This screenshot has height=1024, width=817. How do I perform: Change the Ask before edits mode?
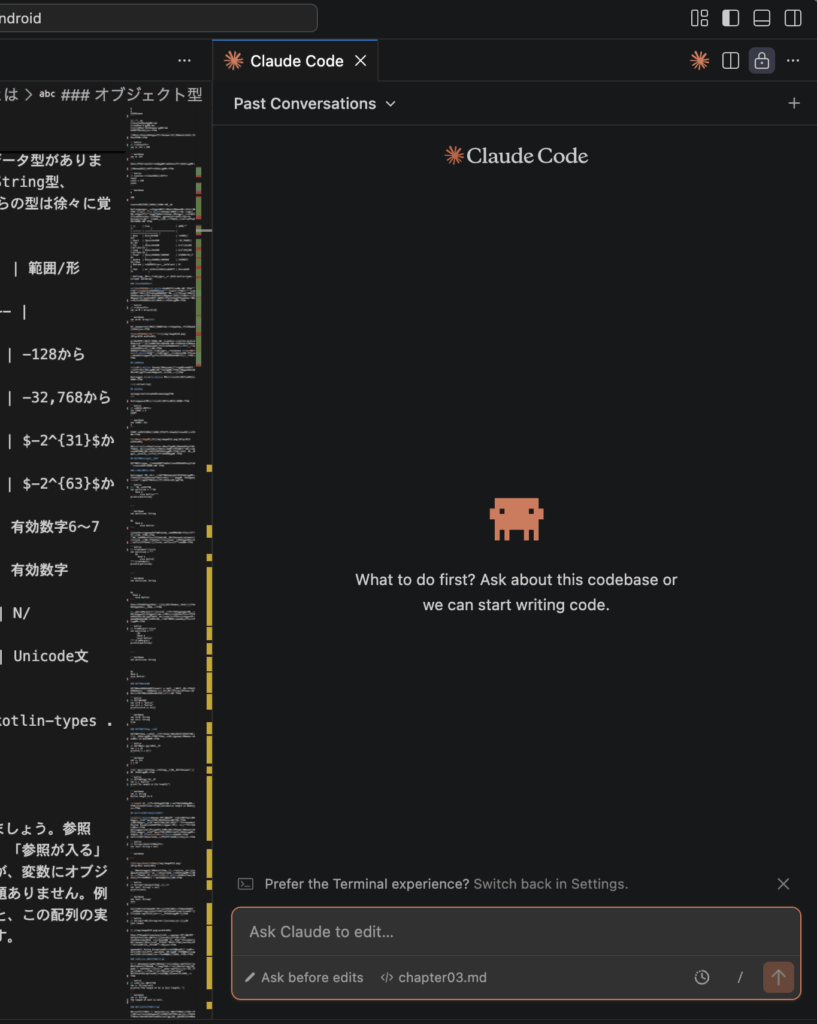(x=304, y=977)
